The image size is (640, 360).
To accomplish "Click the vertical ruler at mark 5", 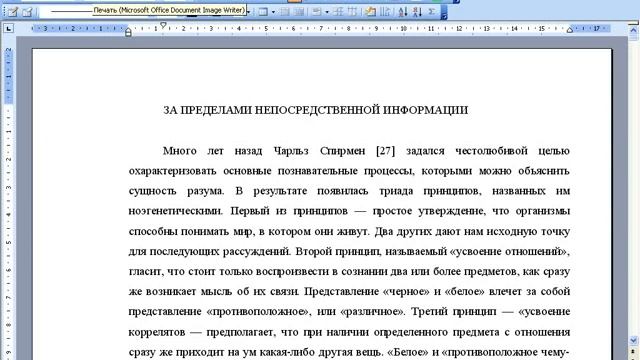I will [x=9, y=243].
